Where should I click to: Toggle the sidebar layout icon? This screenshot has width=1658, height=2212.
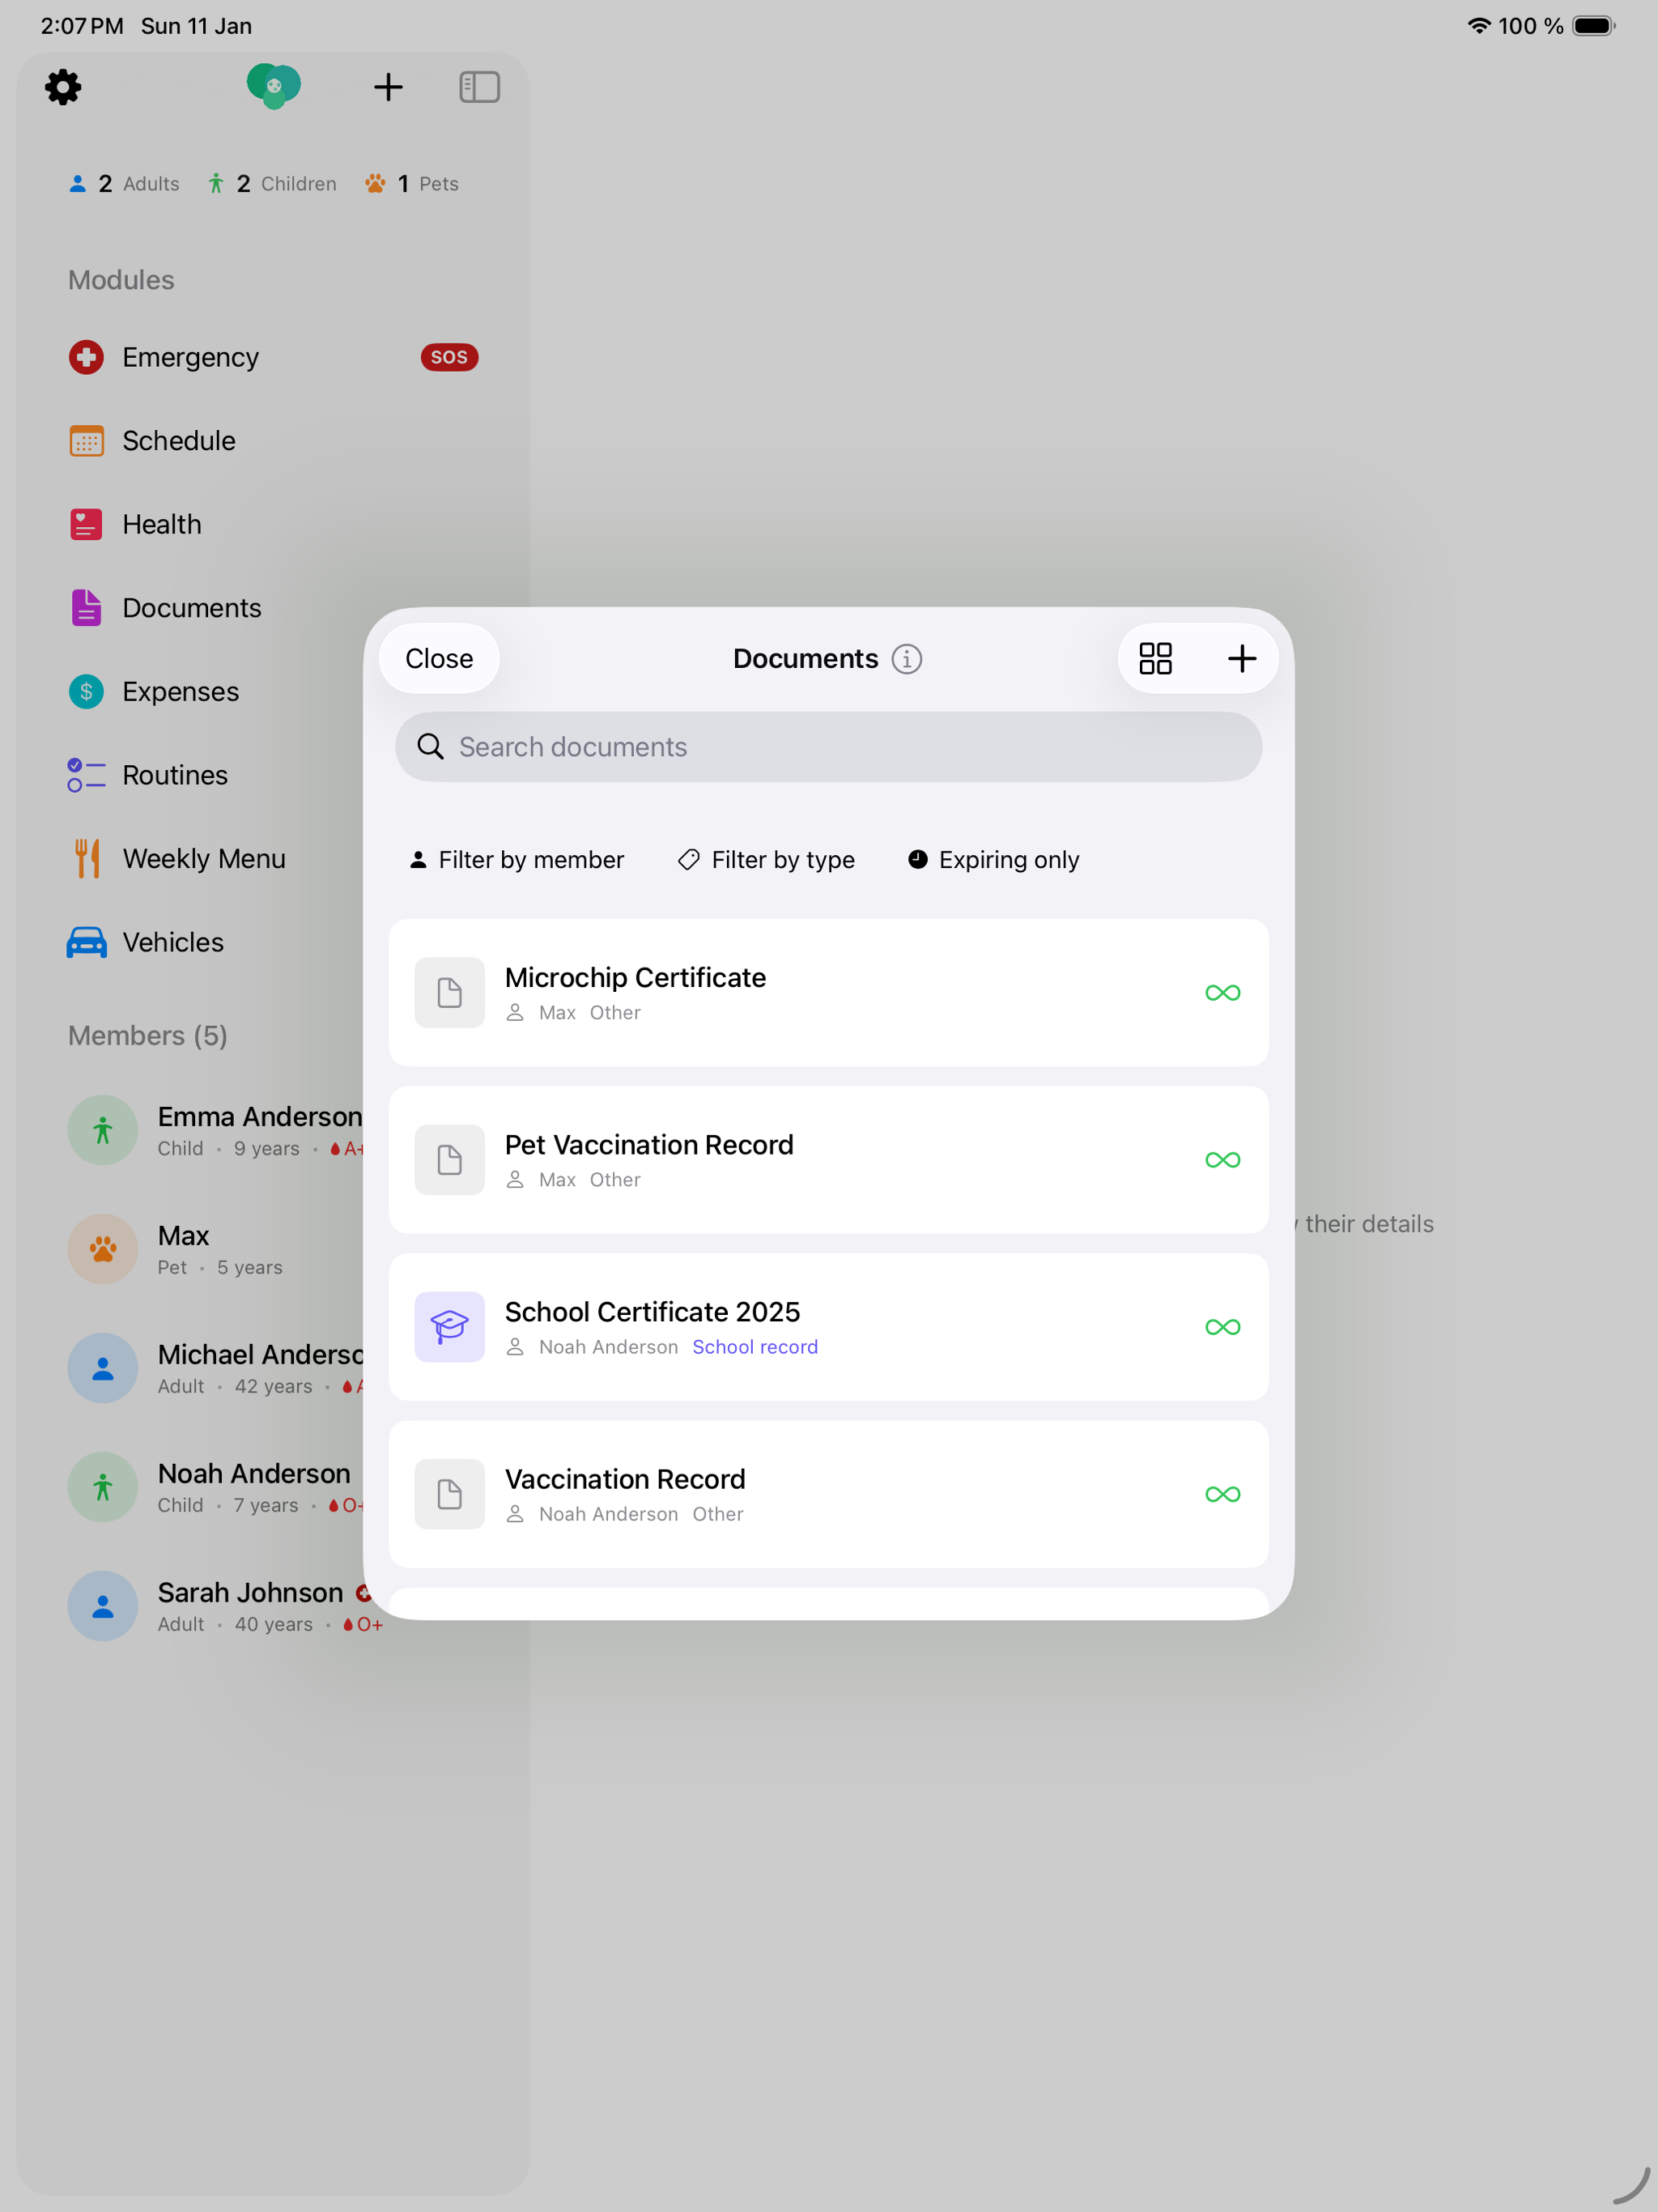click(479, 87)
